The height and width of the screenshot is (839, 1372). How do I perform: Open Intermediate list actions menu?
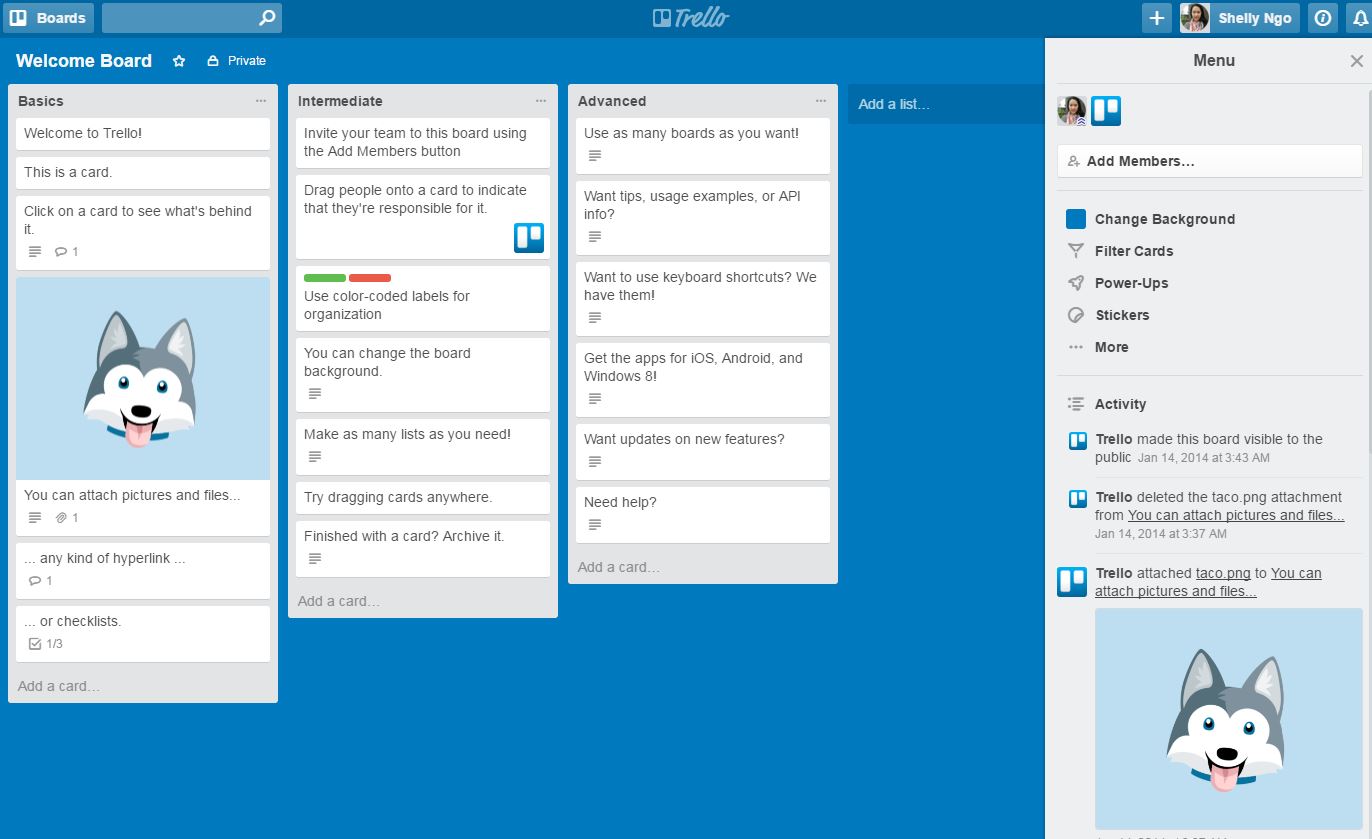point(541,101)
